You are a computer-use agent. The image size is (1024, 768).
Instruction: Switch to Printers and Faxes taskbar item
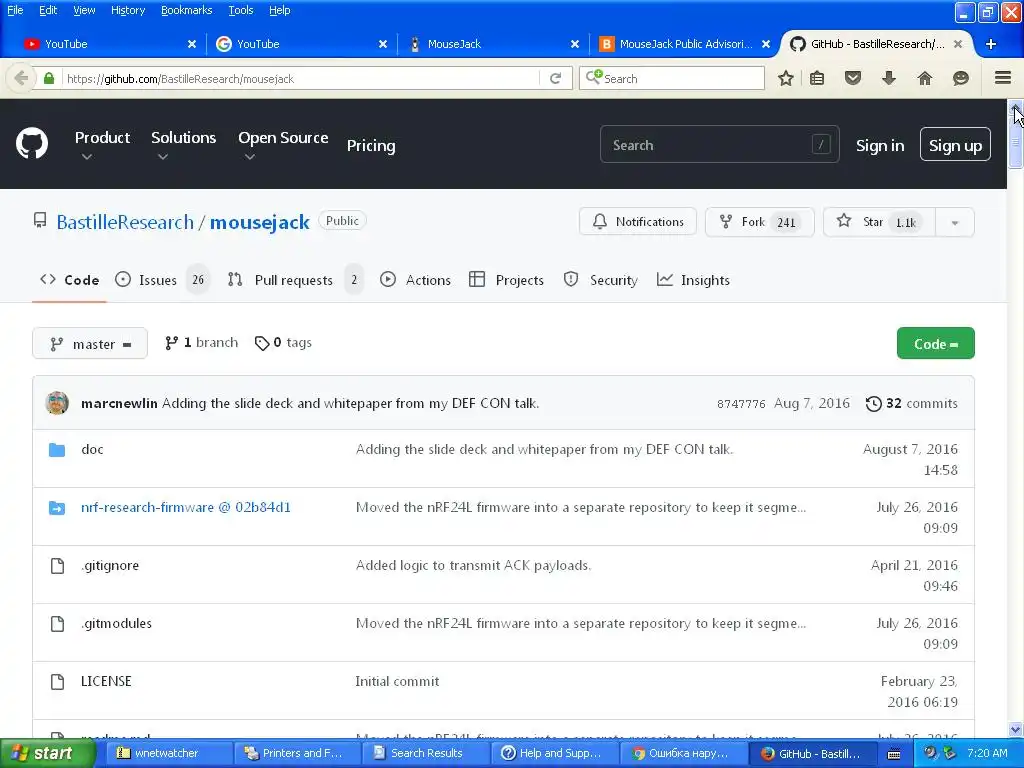point(296,753)
